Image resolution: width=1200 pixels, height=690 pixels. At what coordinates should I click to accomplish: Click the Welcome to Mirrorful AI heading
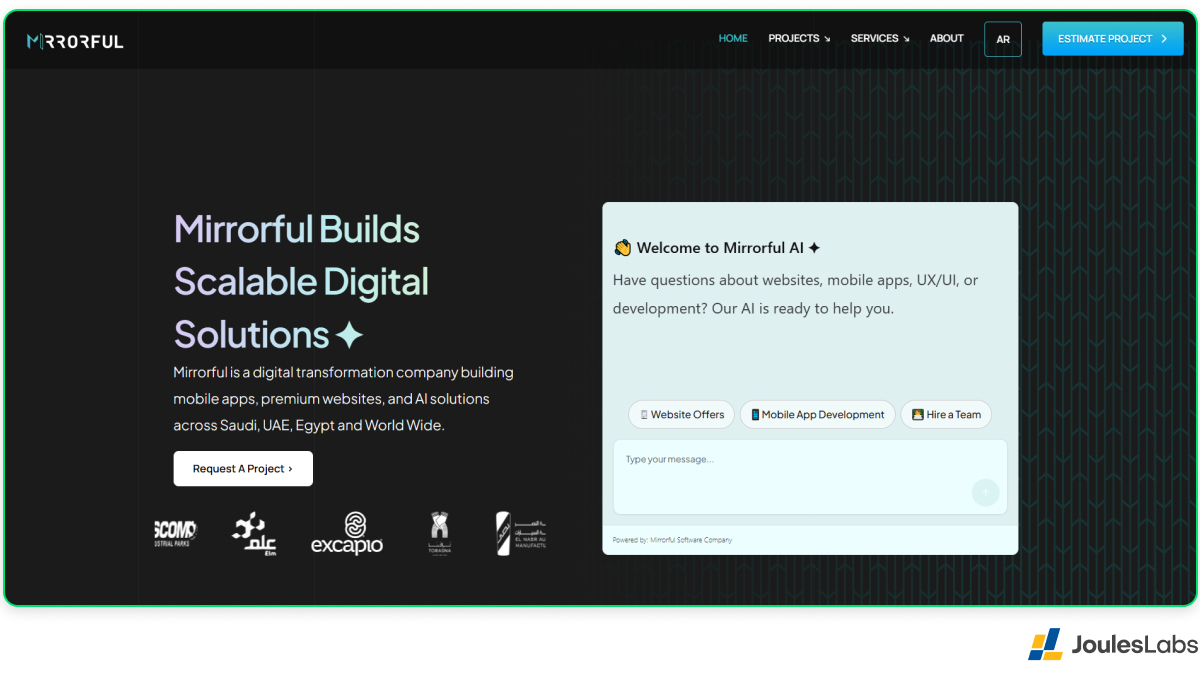pos(717,248)
